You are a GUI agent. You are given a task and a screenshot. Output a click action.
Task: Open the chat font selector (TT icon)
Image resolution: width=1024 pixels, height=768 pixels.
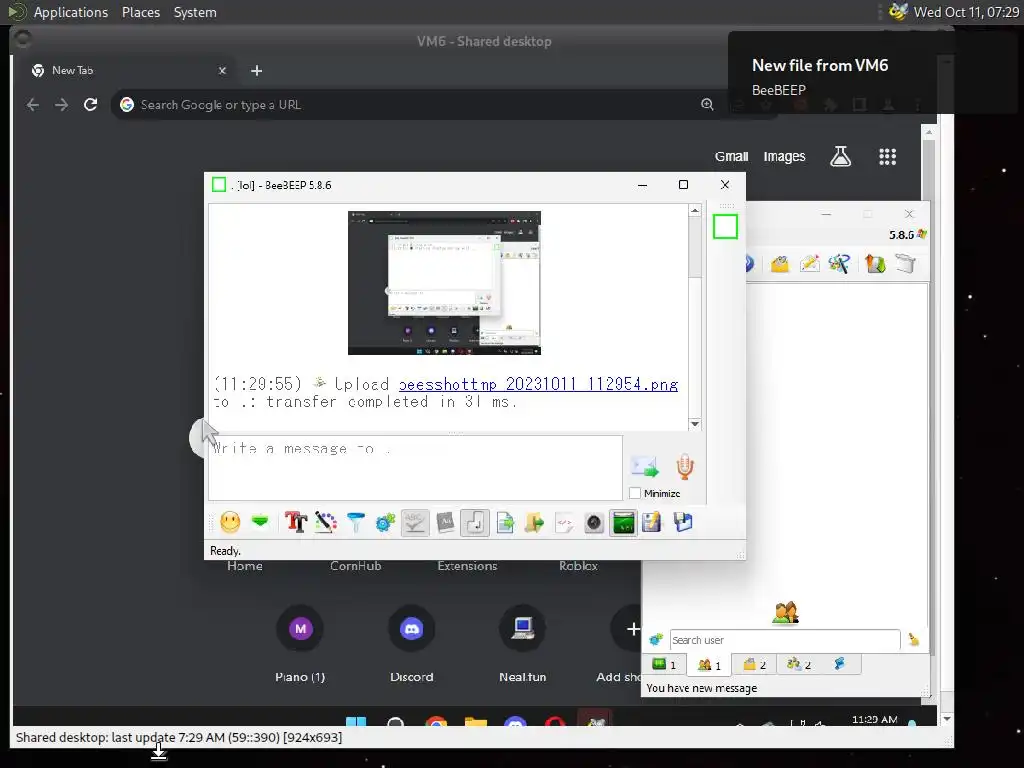click(x=296, y=522)
